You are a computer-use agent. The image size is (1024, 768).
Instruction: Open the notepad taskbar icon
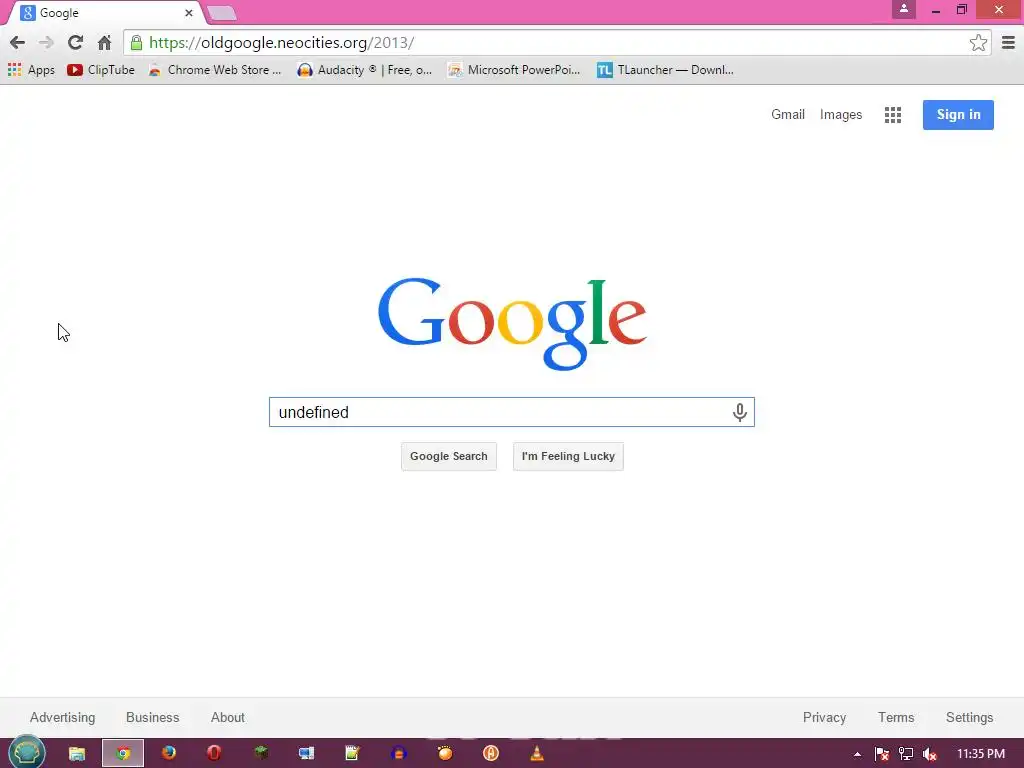353,754
